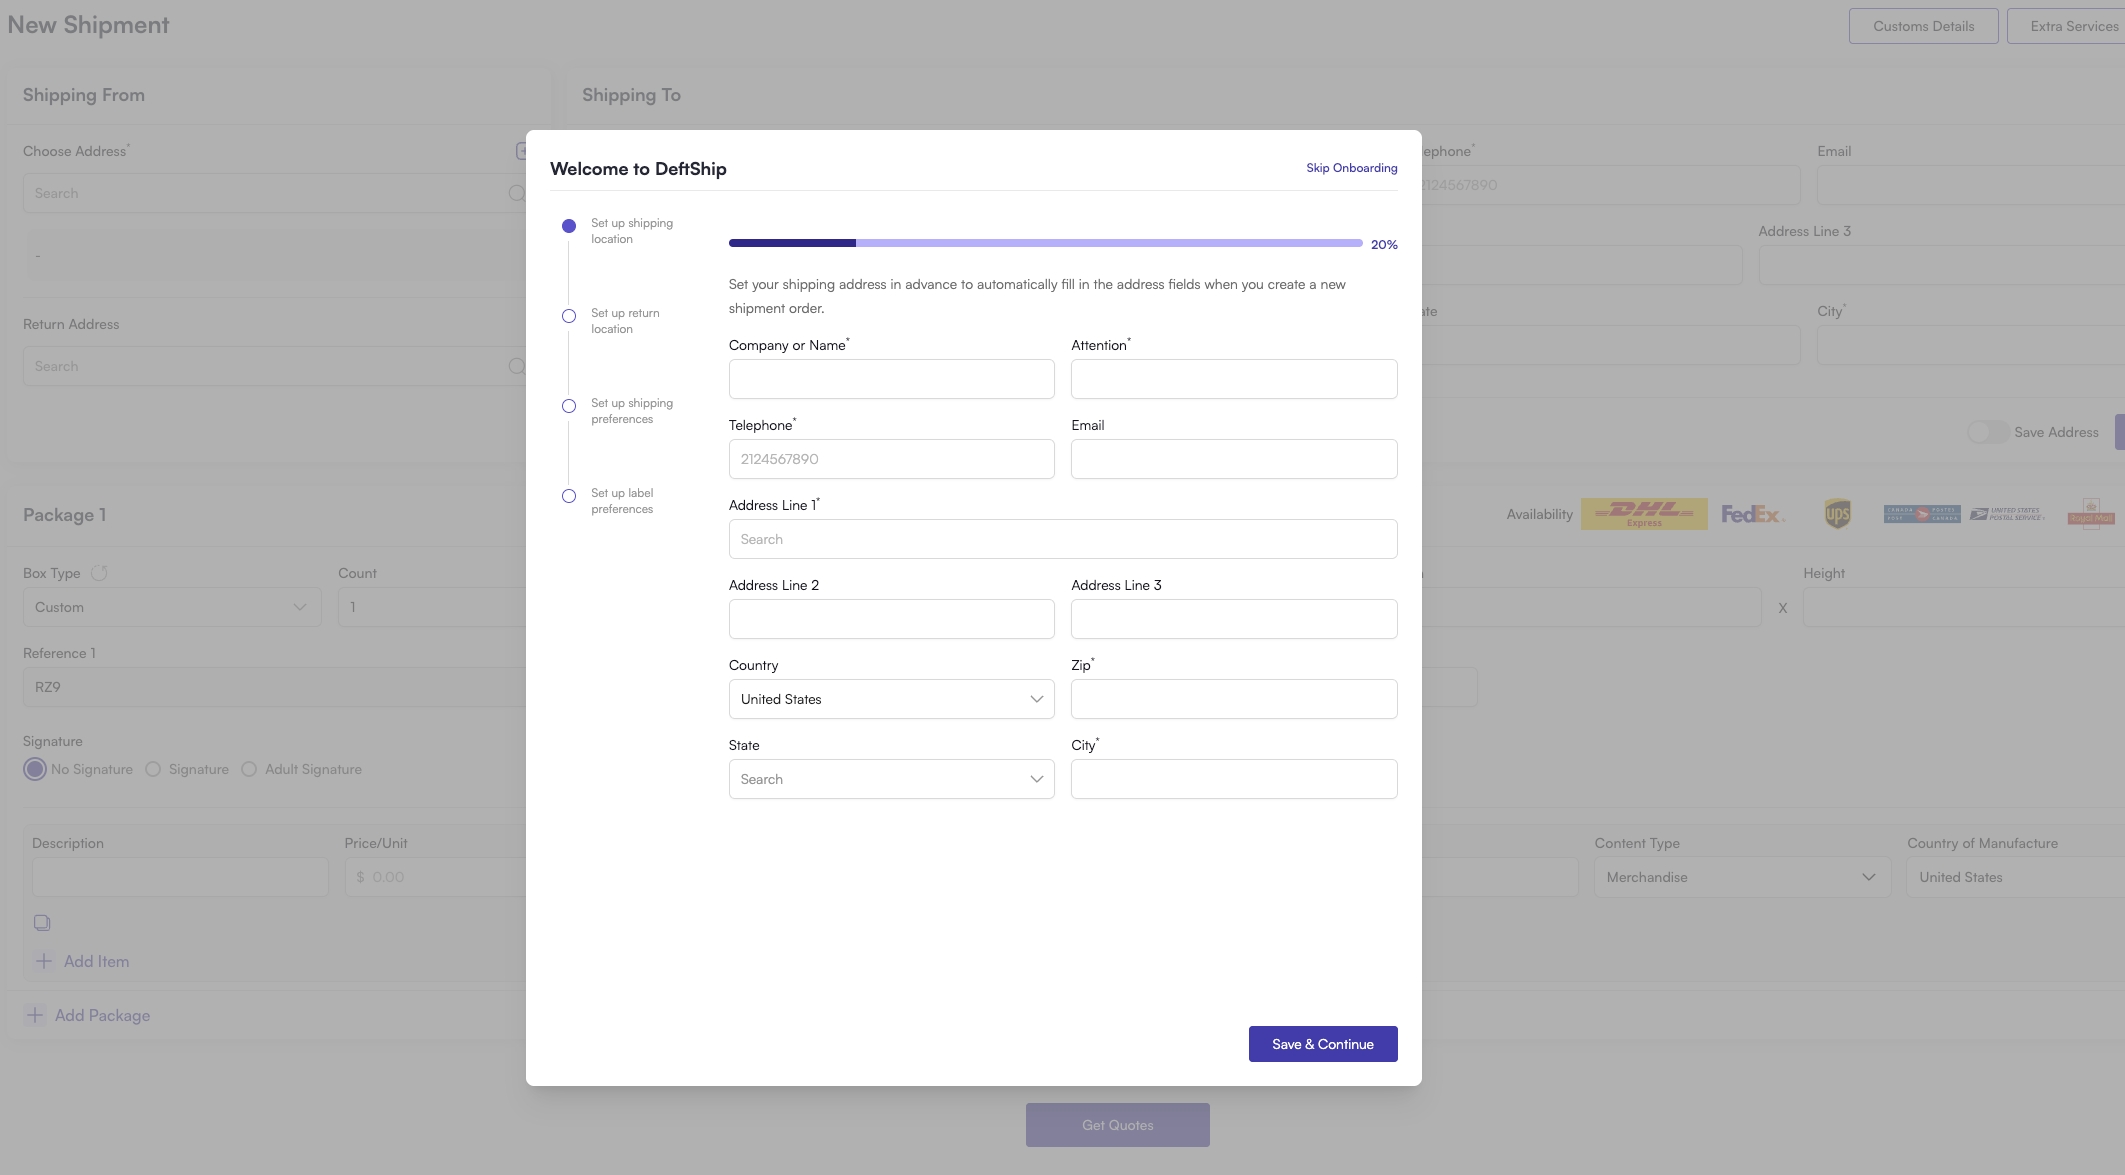
Task: Click the Get Quotes button
Action: click(1117, 1125)
